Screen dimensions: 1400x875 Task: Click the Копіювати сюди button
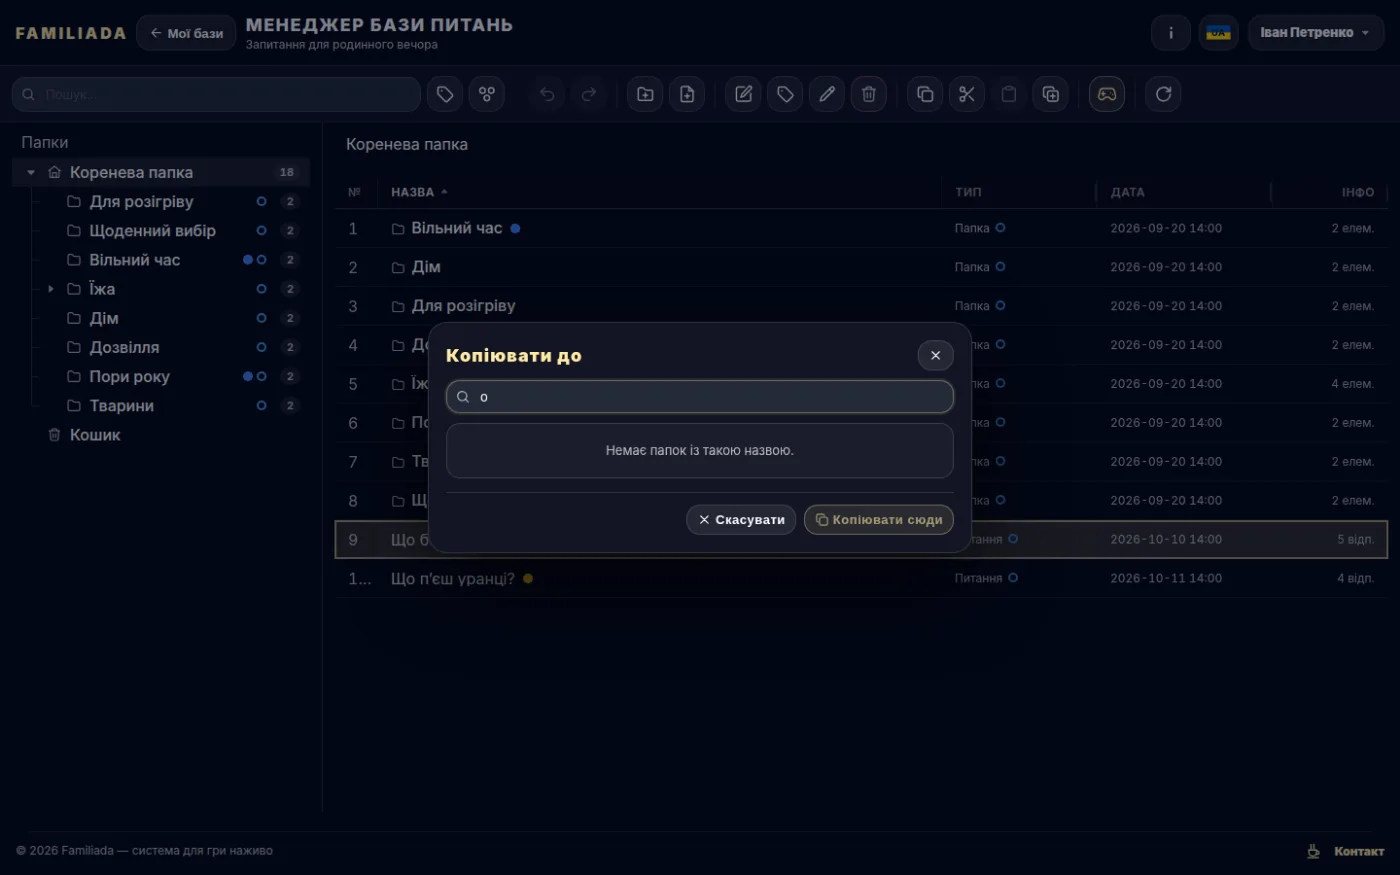click(x=879, y=520)
